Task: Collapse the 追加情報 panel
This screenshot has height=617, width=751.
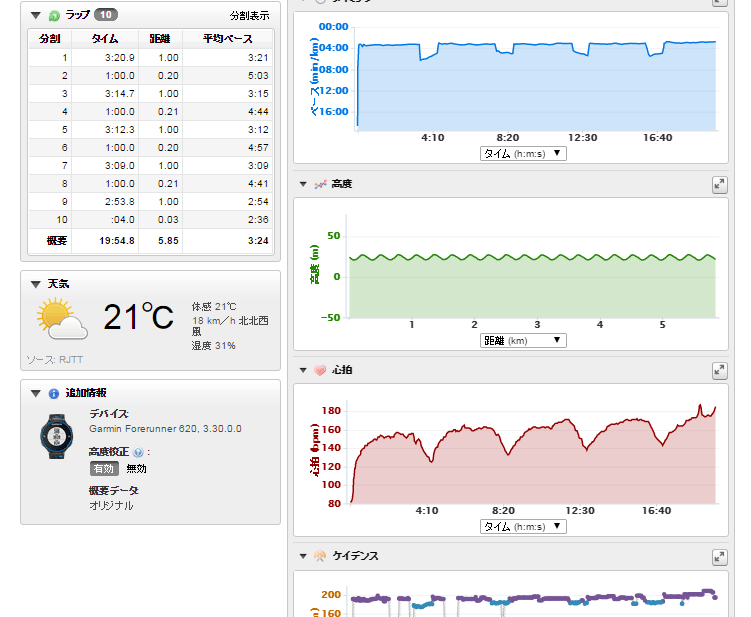Action: point(36,394)
